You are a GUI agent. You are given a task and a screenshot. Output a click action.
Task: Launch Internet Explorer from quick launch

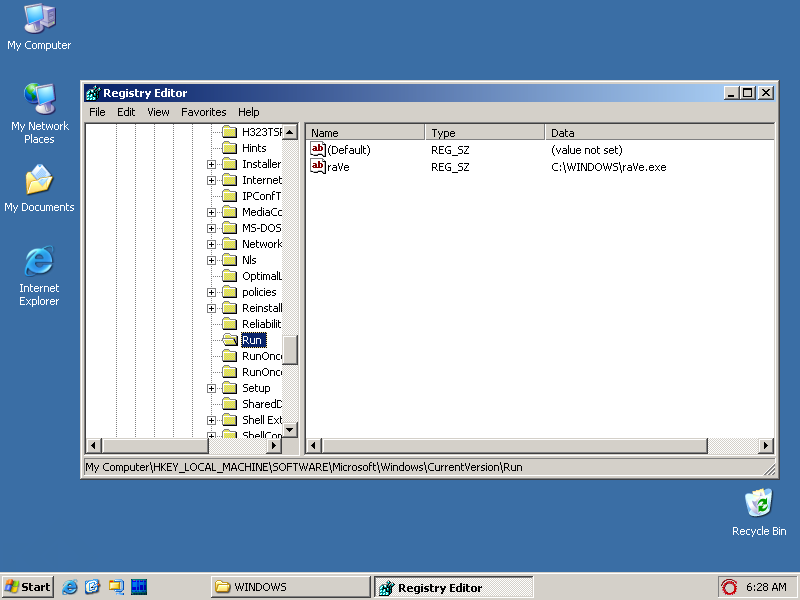pyautogui.click(x=70, y=587)
